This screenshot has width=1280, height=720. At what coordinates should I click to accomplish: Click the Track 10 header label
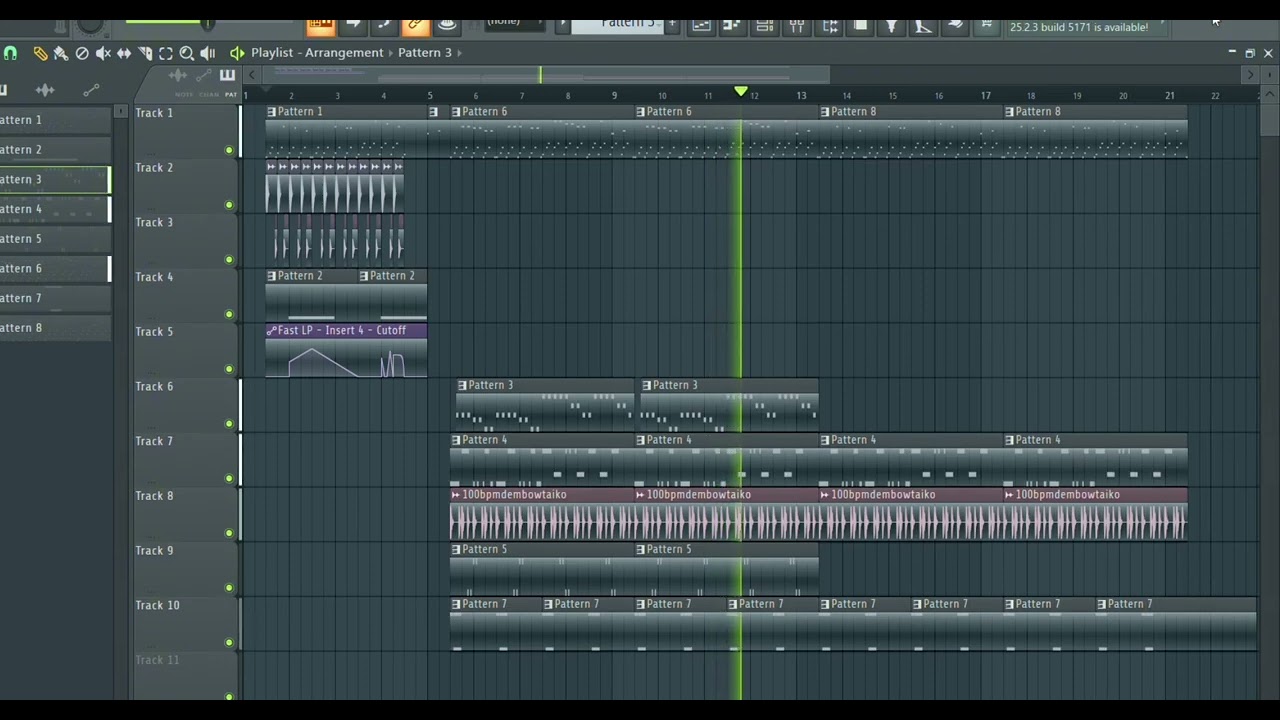(157, 605)
